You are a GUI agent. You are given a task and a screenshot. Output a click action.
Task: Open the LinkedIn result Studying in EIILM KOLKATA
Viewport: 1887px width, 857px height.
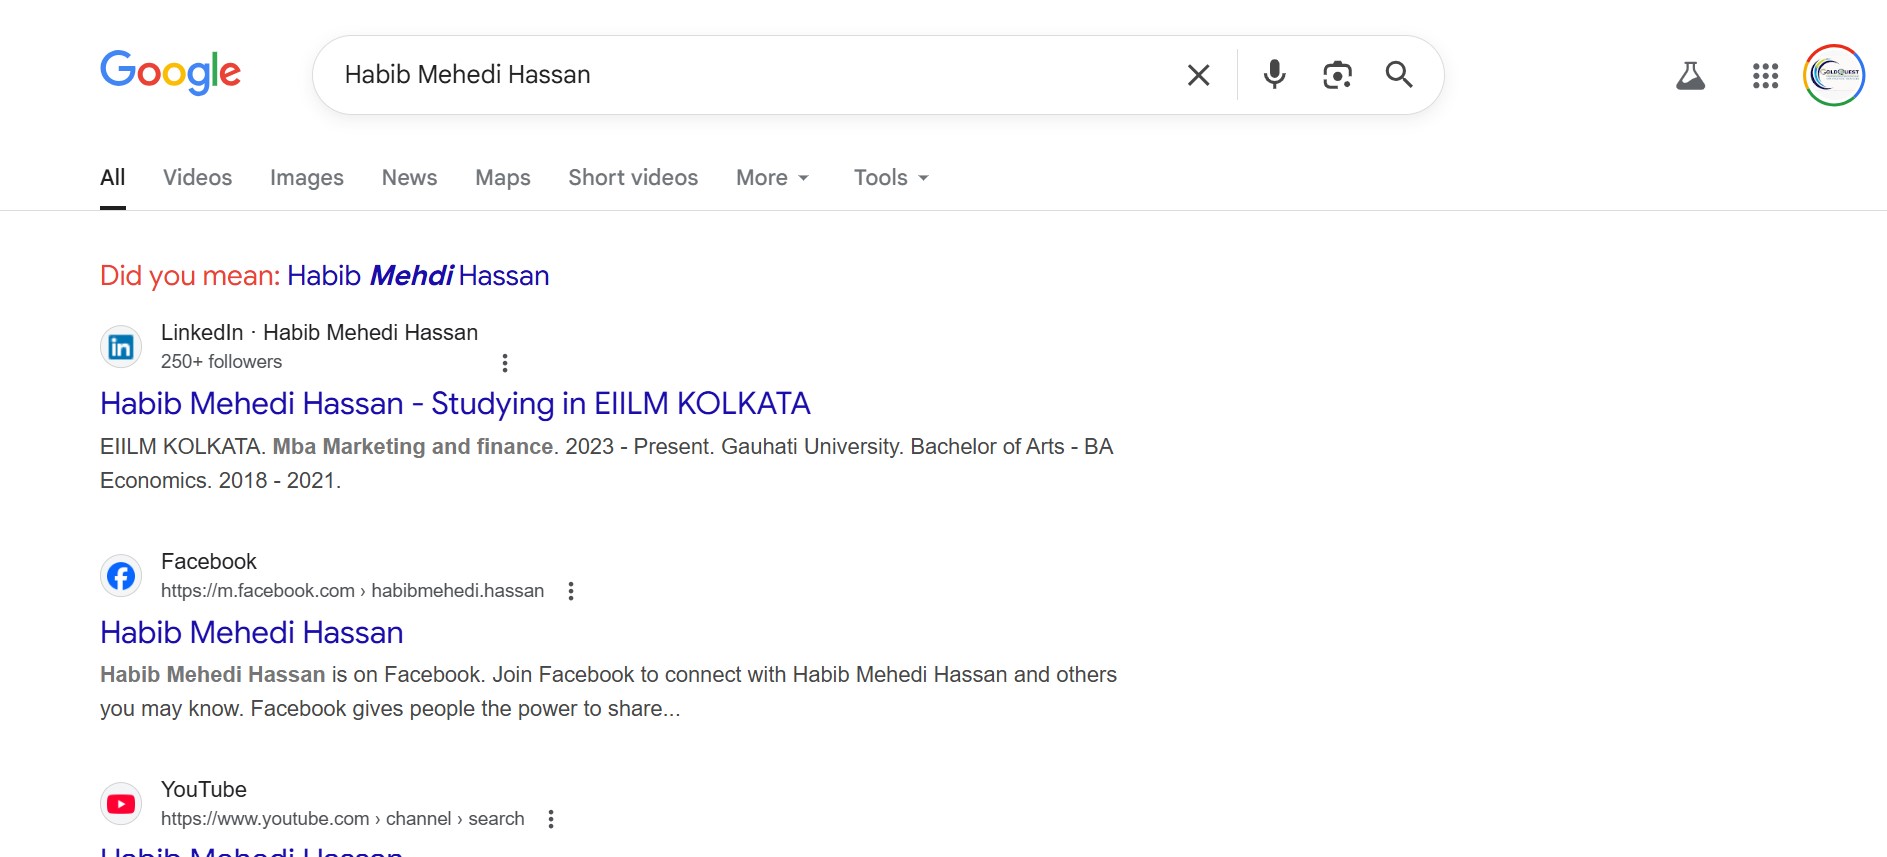point(455,404)
